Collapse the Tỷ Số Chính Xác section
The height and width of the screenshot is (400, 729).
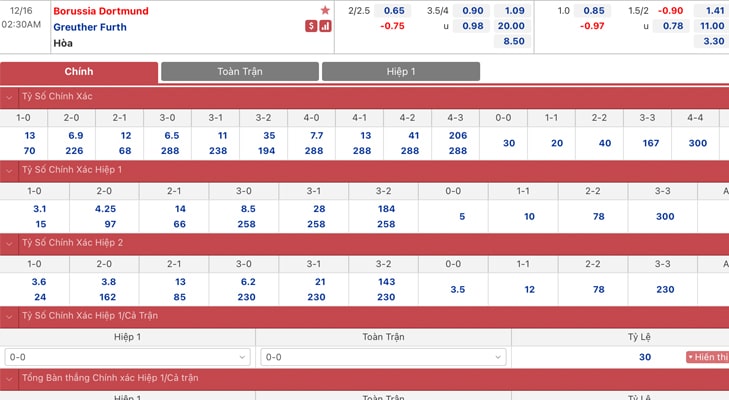pyautogui.click(x=9, y=97)
